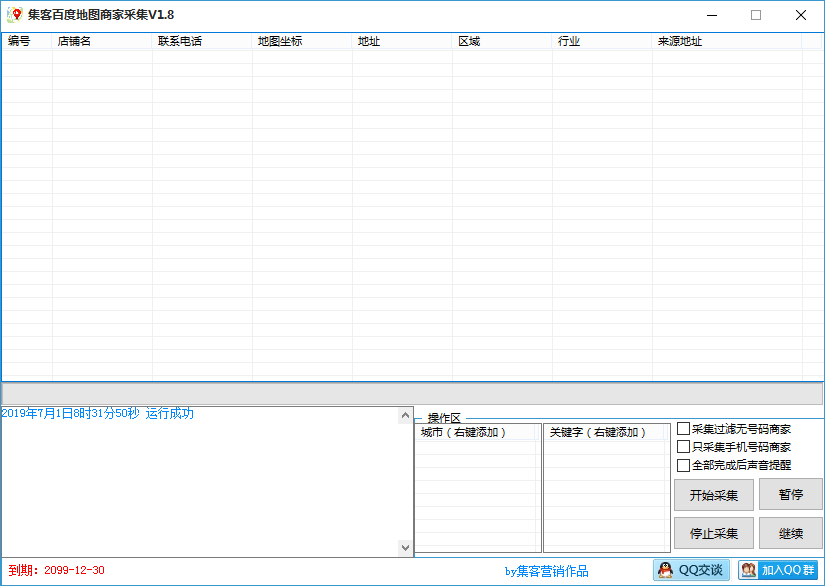Click log scrollbar down arrow
Image resolution: width=825 pixels, height=586 pixels.
tap(405, 548)
